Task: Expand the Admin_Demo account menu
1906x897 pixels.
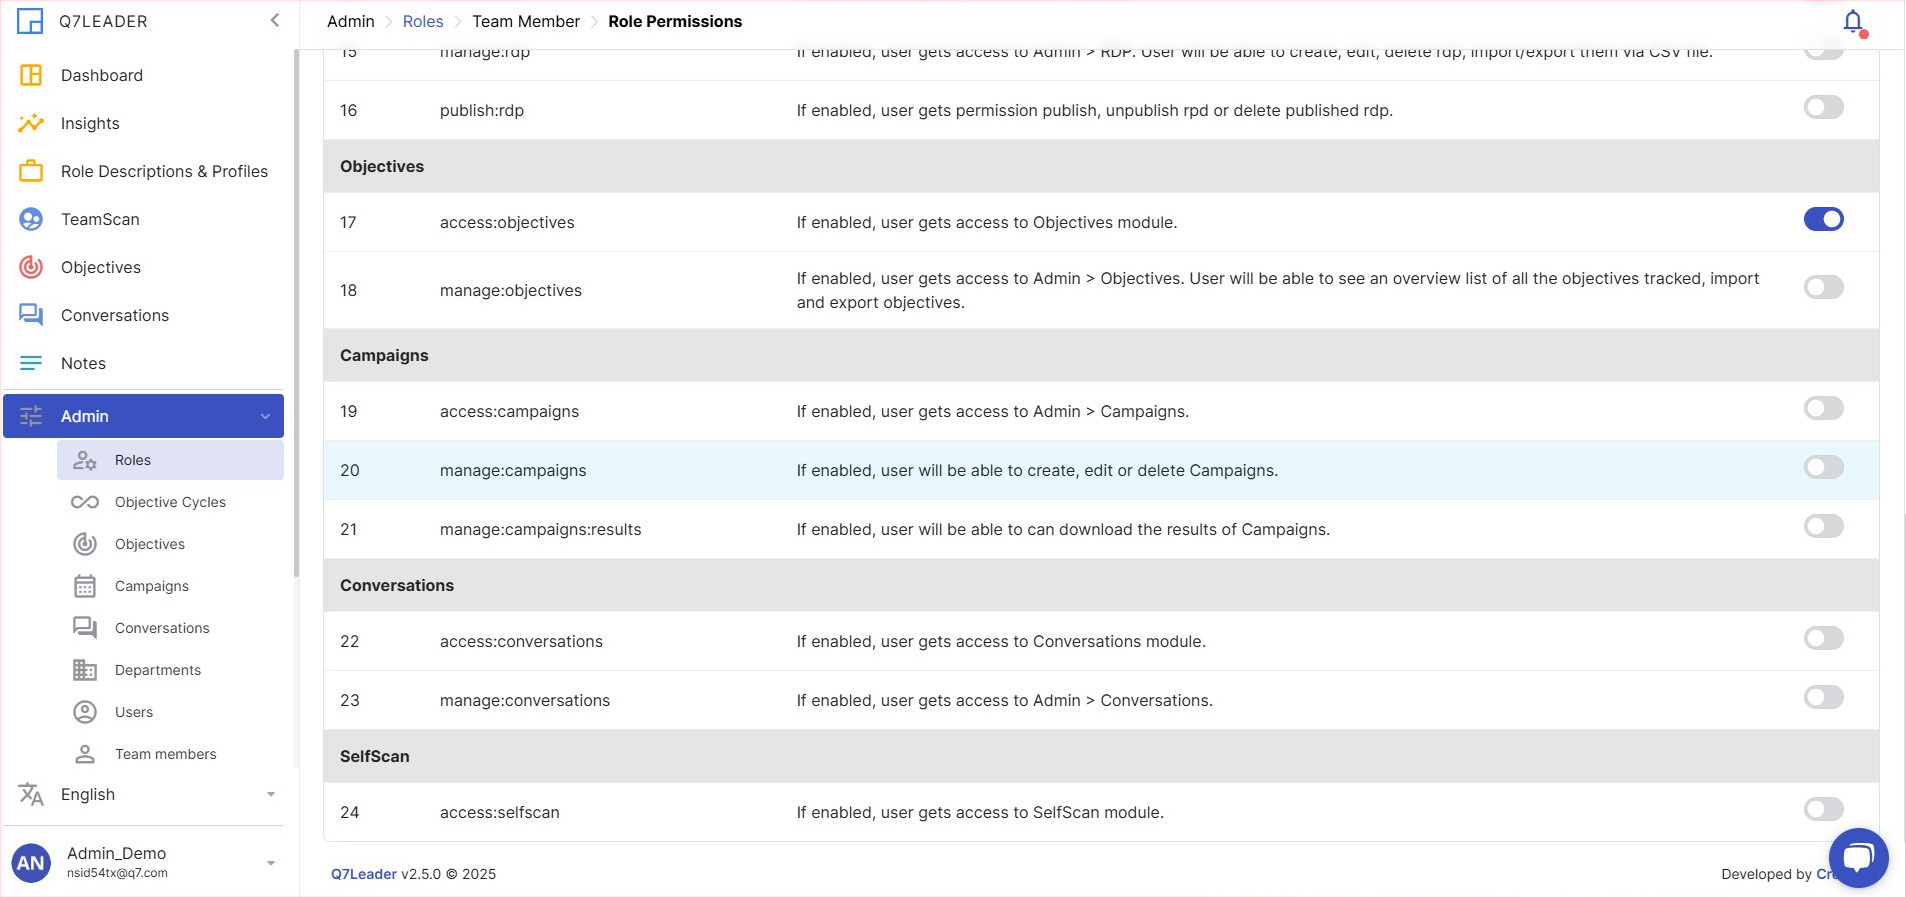Action: (x=270, y=862)
